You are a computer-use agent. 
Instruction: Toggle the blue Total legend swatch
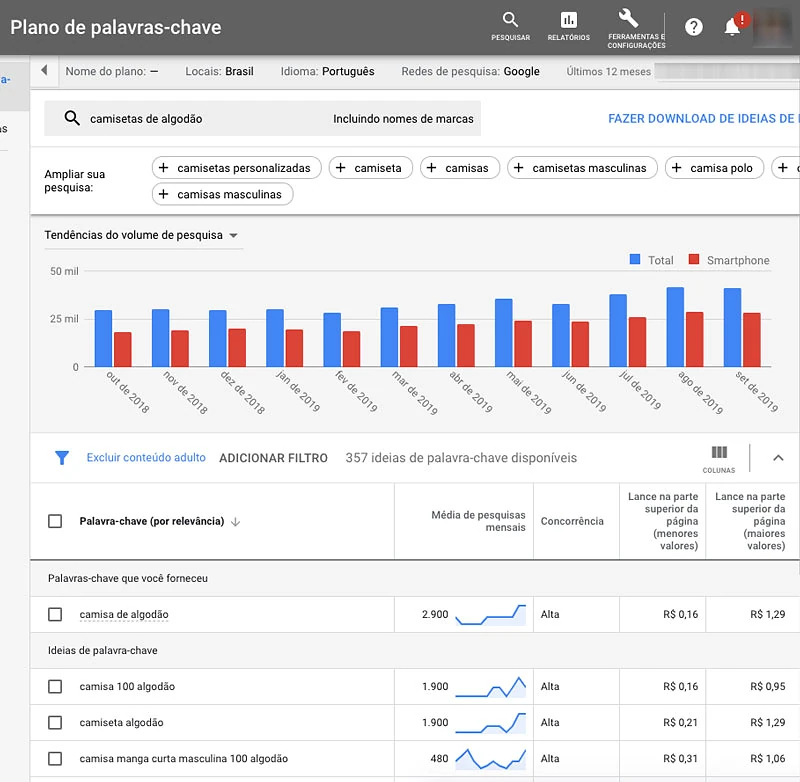tap(635, 260)
